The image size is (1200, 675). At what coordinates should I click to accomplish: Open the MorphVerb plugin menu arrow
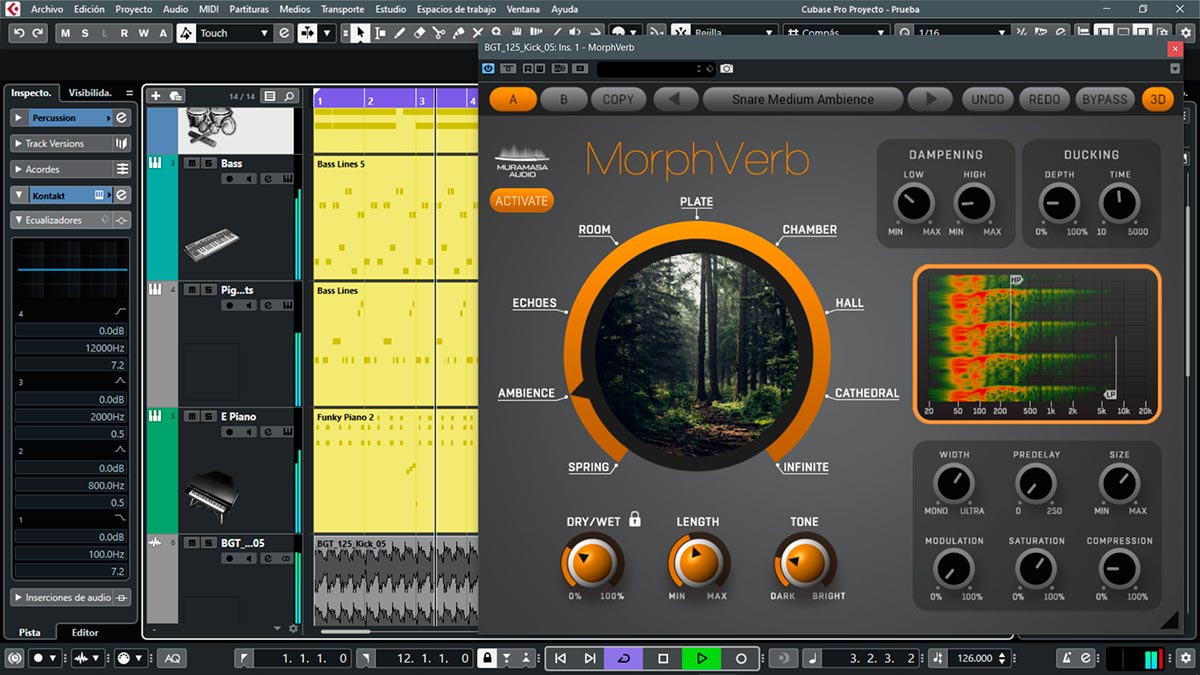tap(1175, 69)
